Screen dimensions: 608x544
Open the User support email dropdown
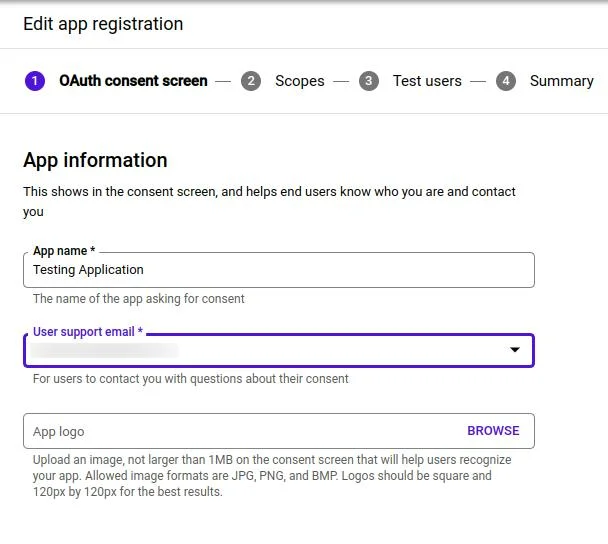[x=279, y=350]
